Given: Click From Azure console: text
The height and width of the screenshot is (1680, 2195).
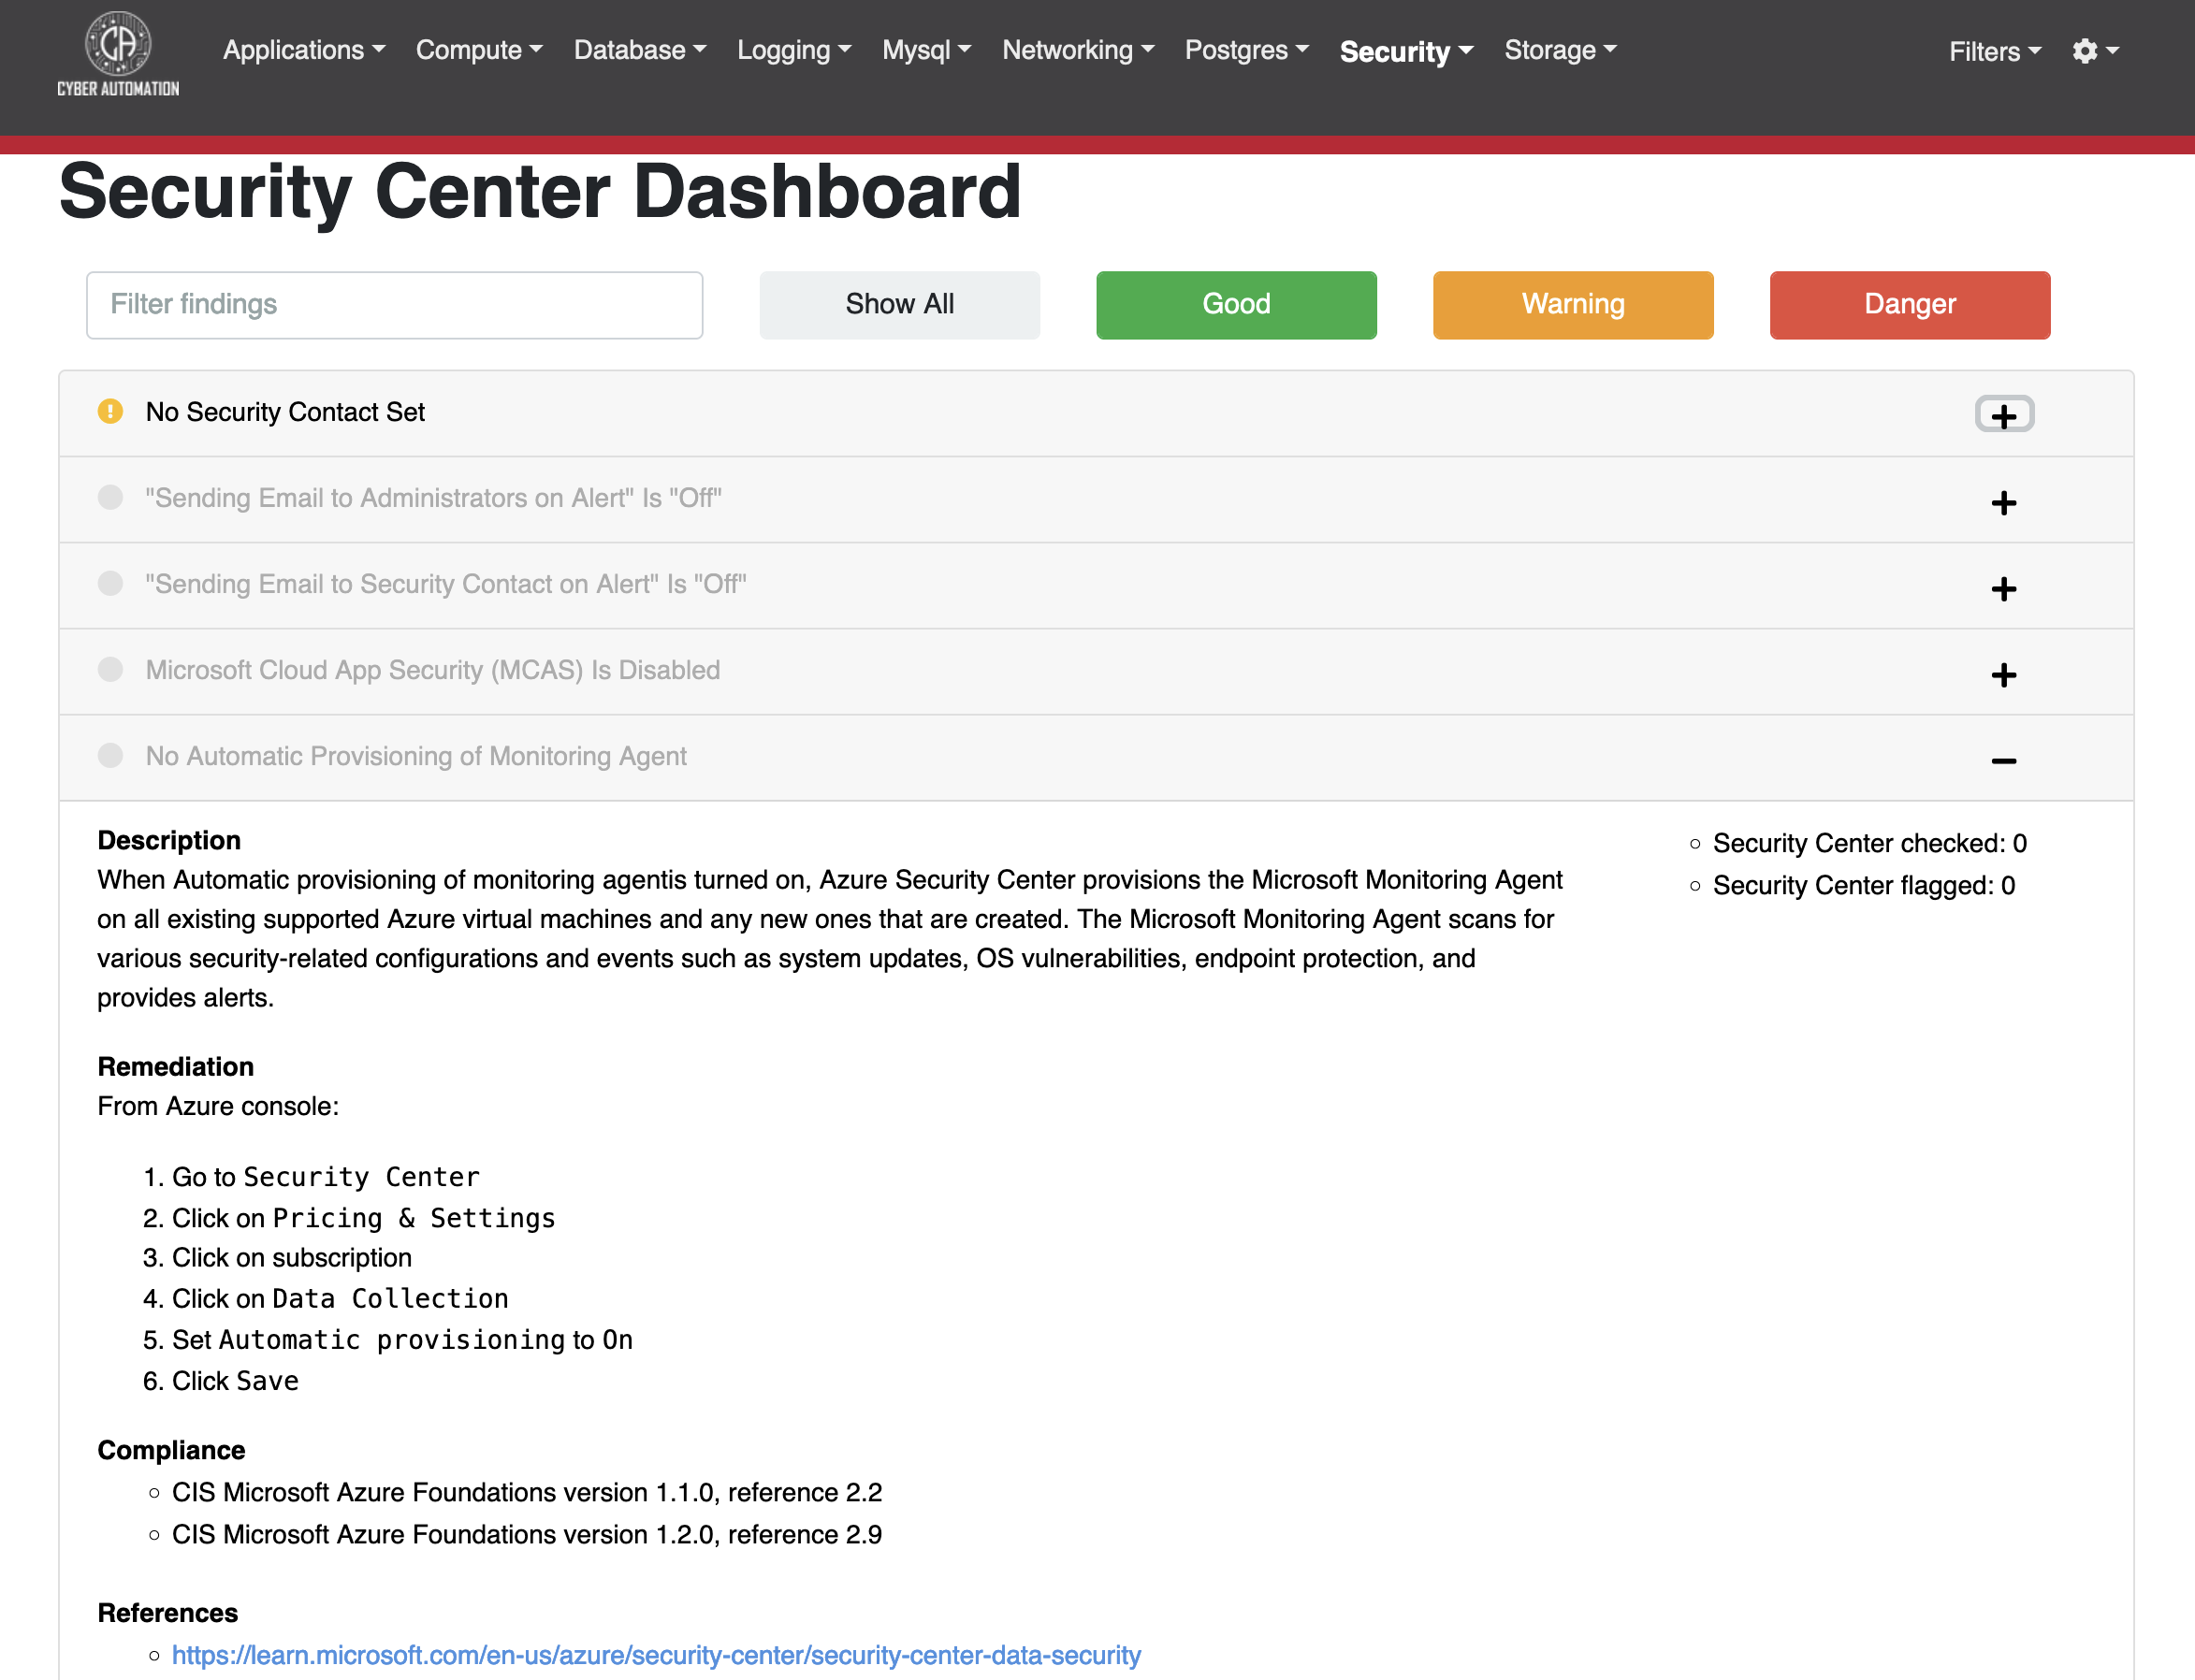Looking at the screenshot, I should click(218, 1106).
